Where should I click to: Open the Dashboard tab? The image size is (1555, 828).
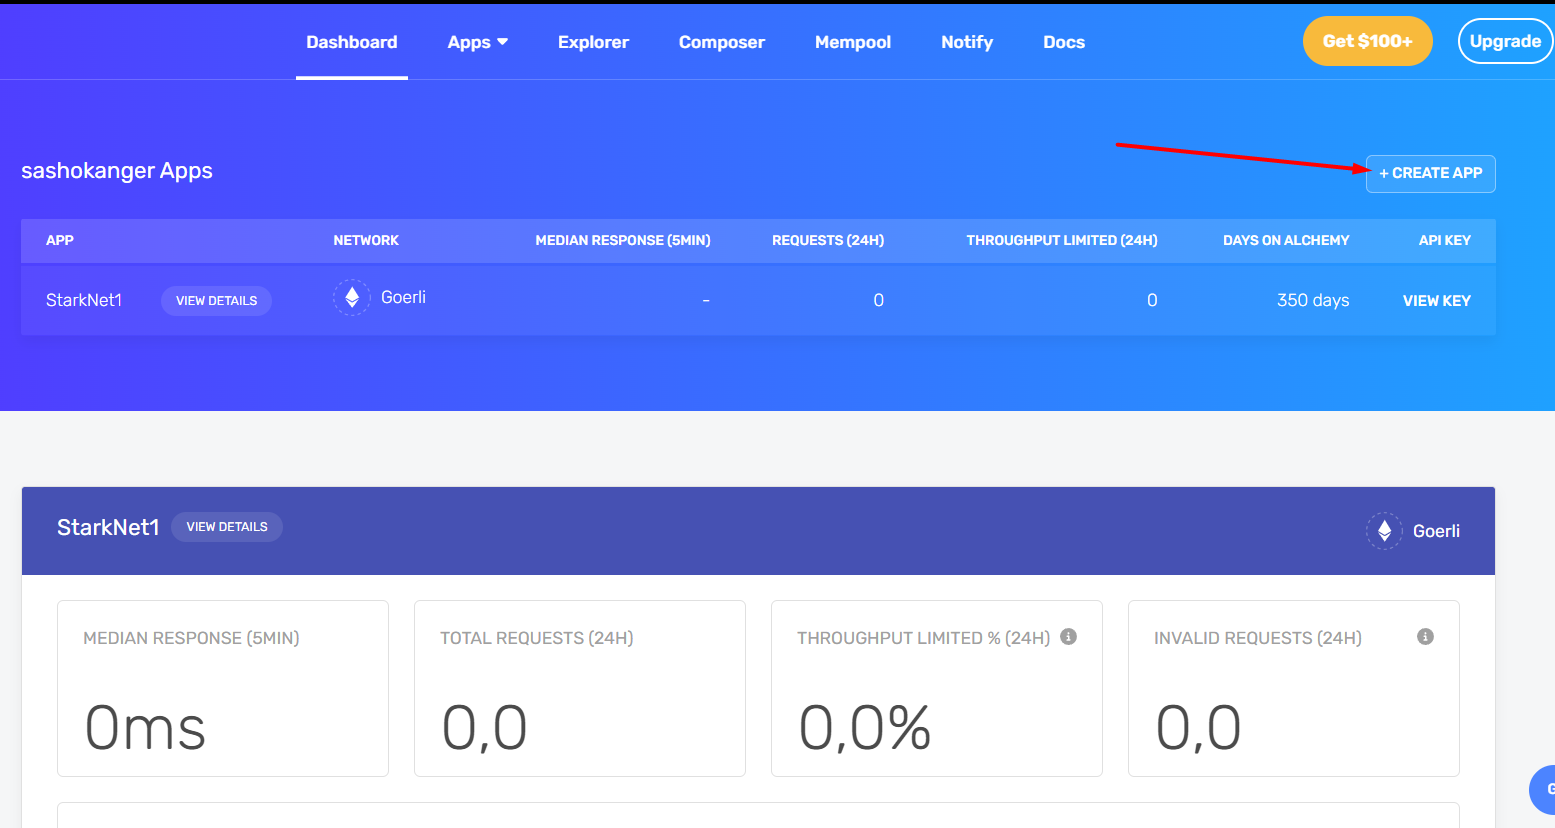[352, 42]
